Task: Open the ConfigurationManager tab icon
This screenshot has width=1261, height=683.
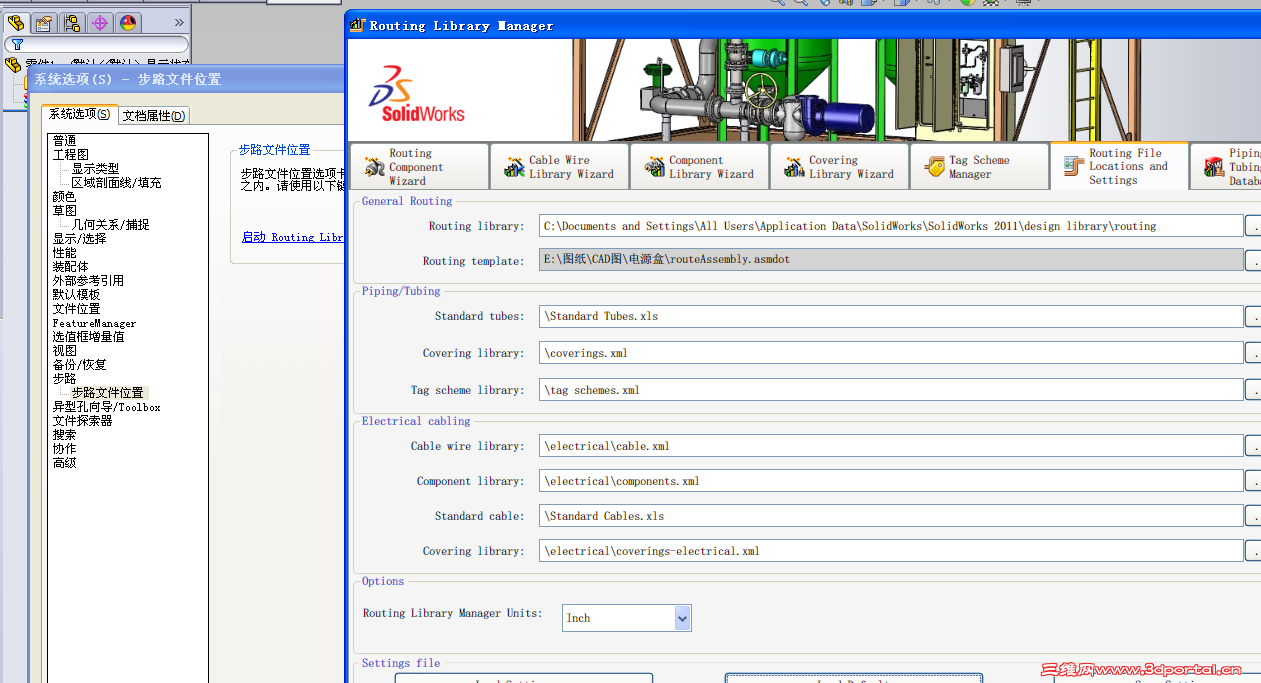Action: point(71,22)
